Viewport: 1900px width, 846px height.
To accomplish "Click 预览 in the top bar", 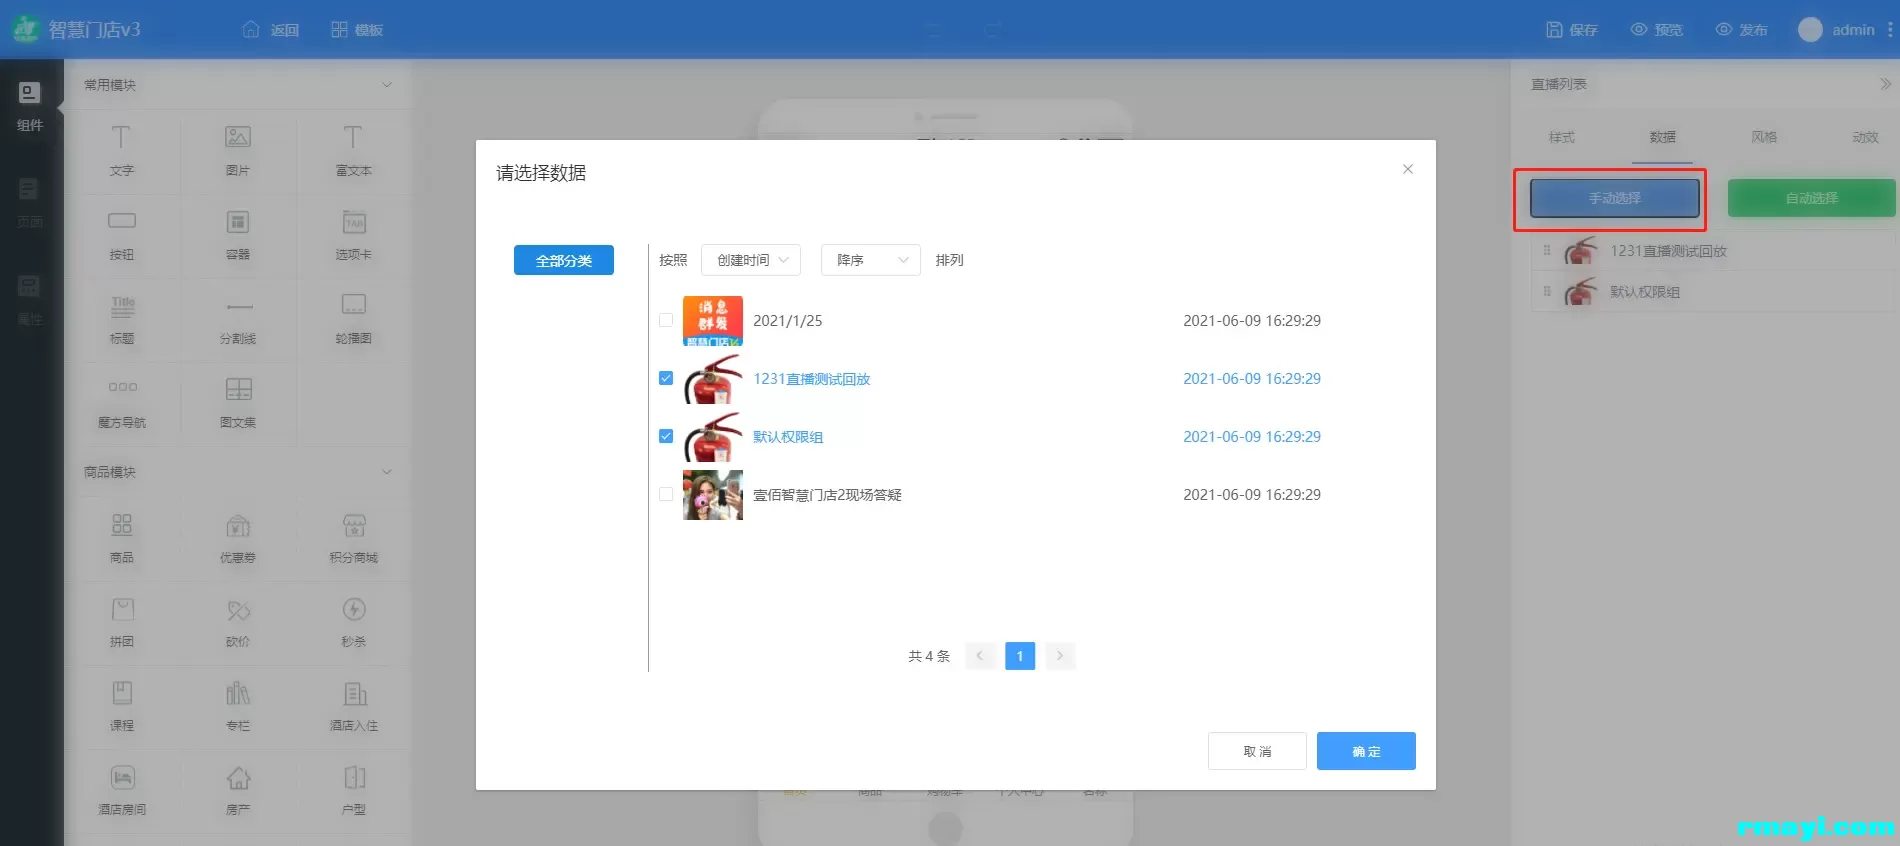I will 1657,30.
